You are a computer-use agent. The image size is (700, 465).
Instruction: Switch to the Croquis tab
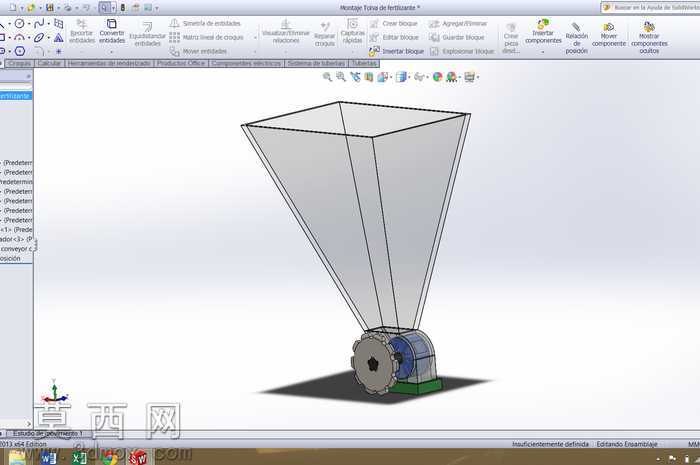point(20,63)
